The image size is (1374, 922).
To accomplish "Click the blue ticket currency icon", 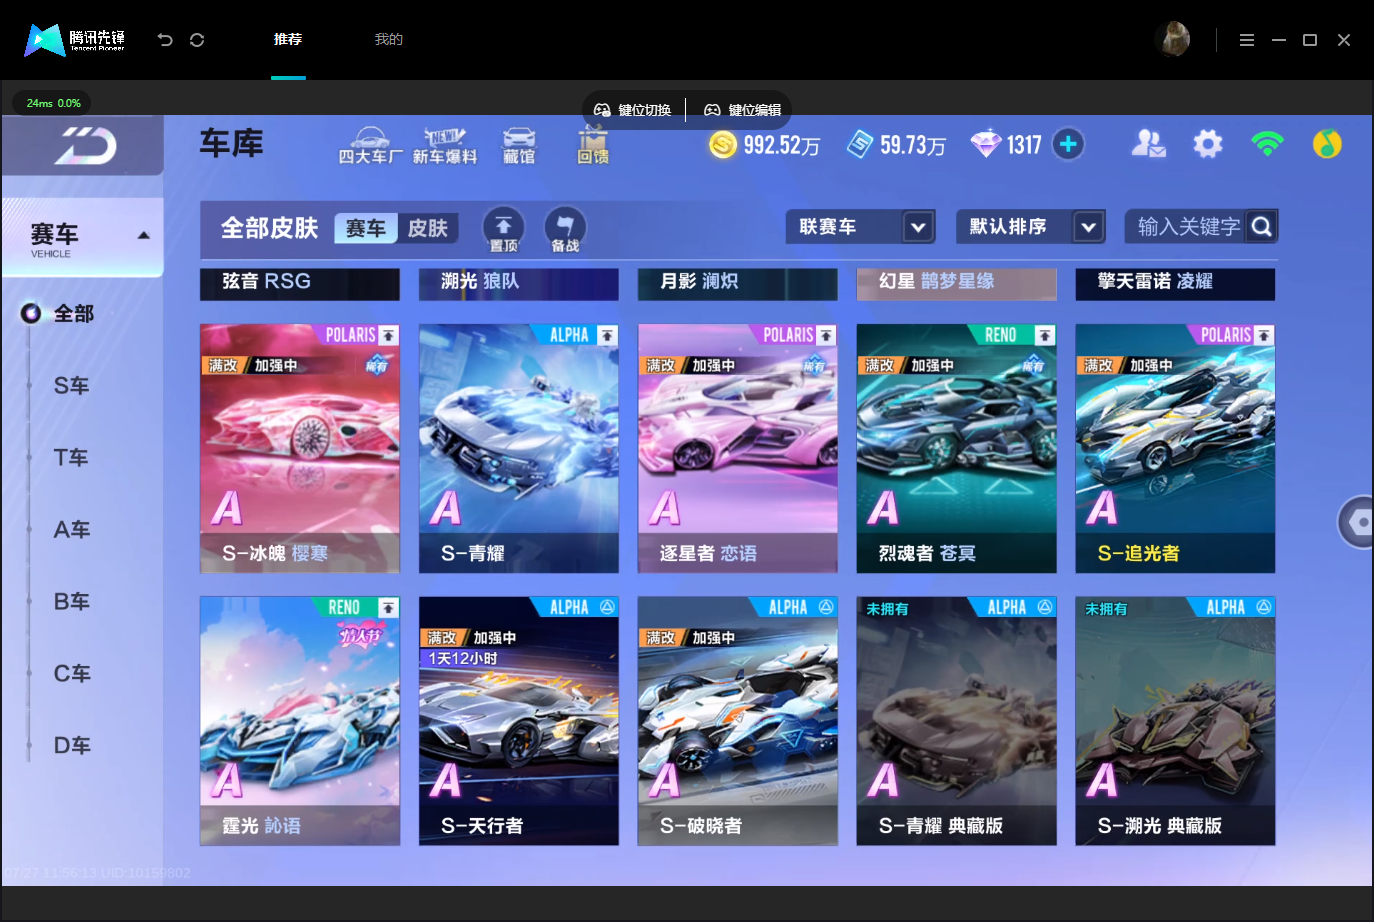I will [x=860, y=145].
